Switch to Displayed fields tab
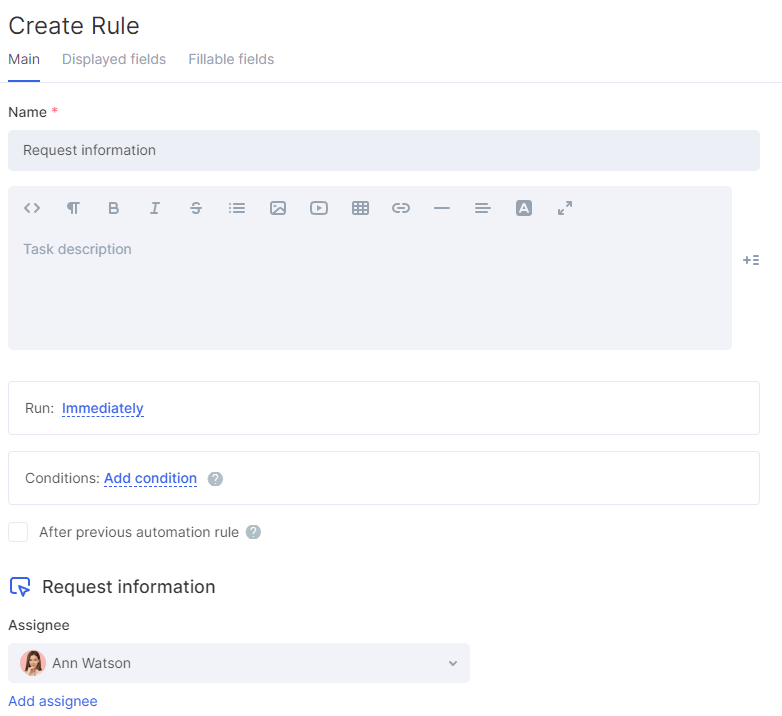The width and height of the screenshot is (782, 716). point(114,59)
